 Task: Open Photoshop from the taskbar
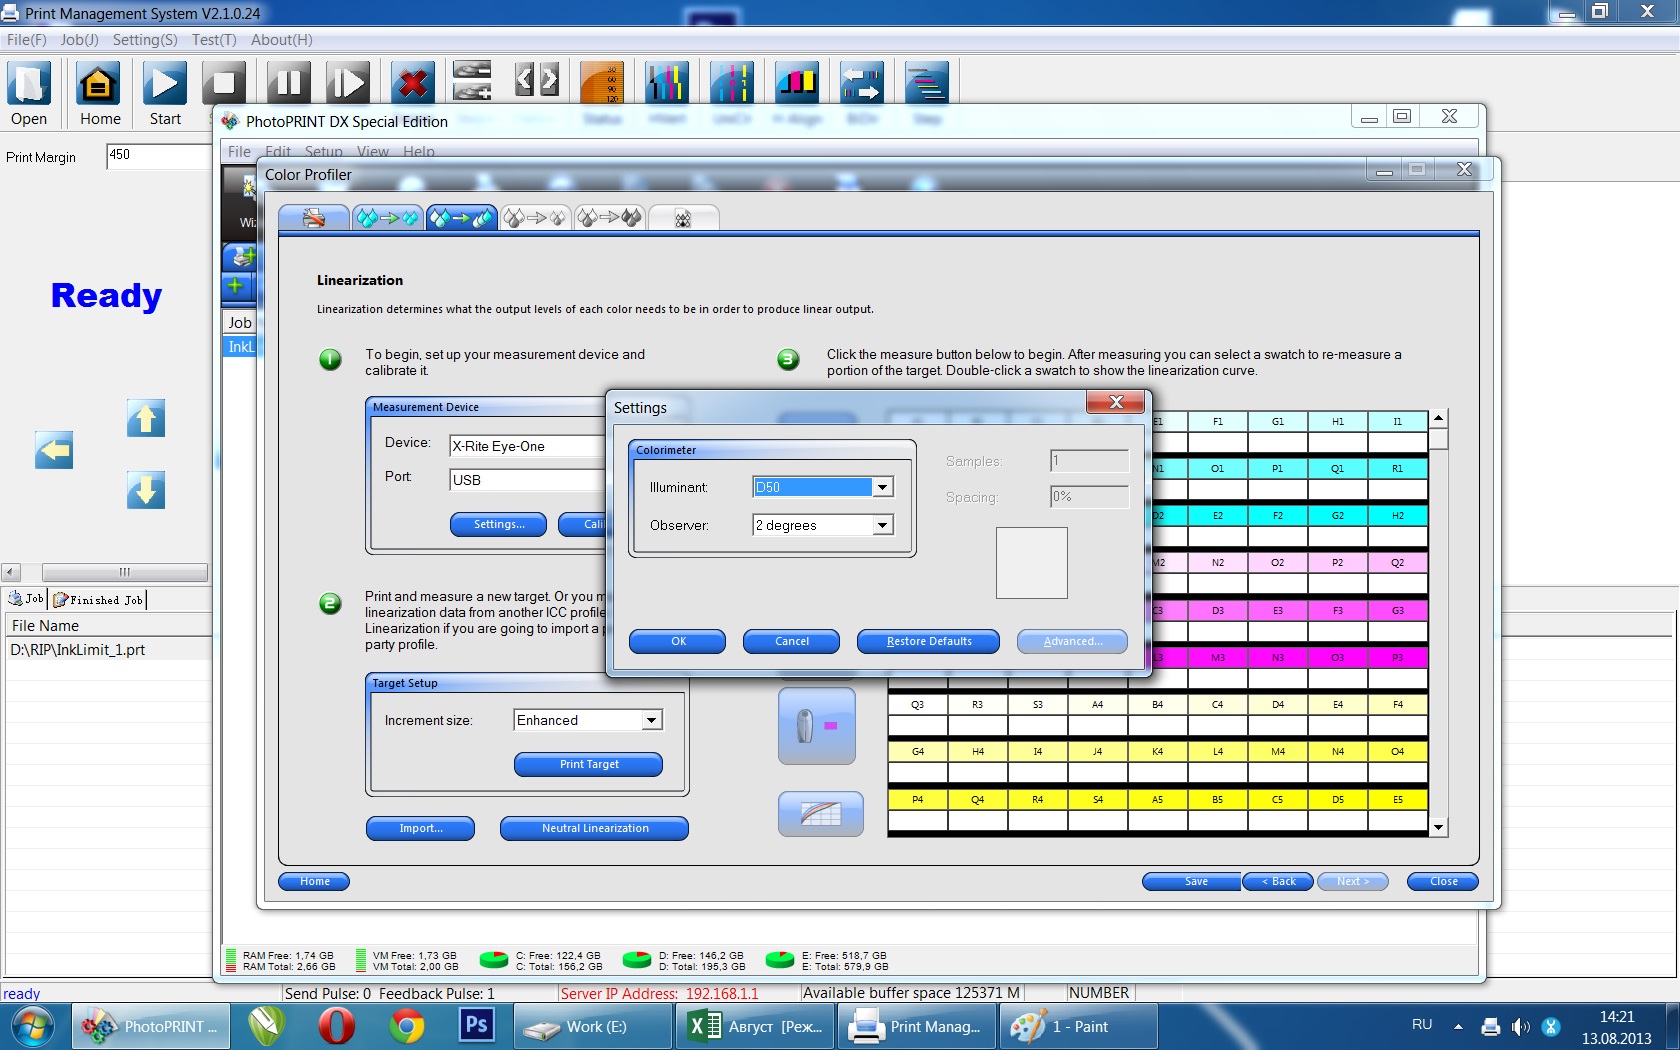coord(477,1026)
